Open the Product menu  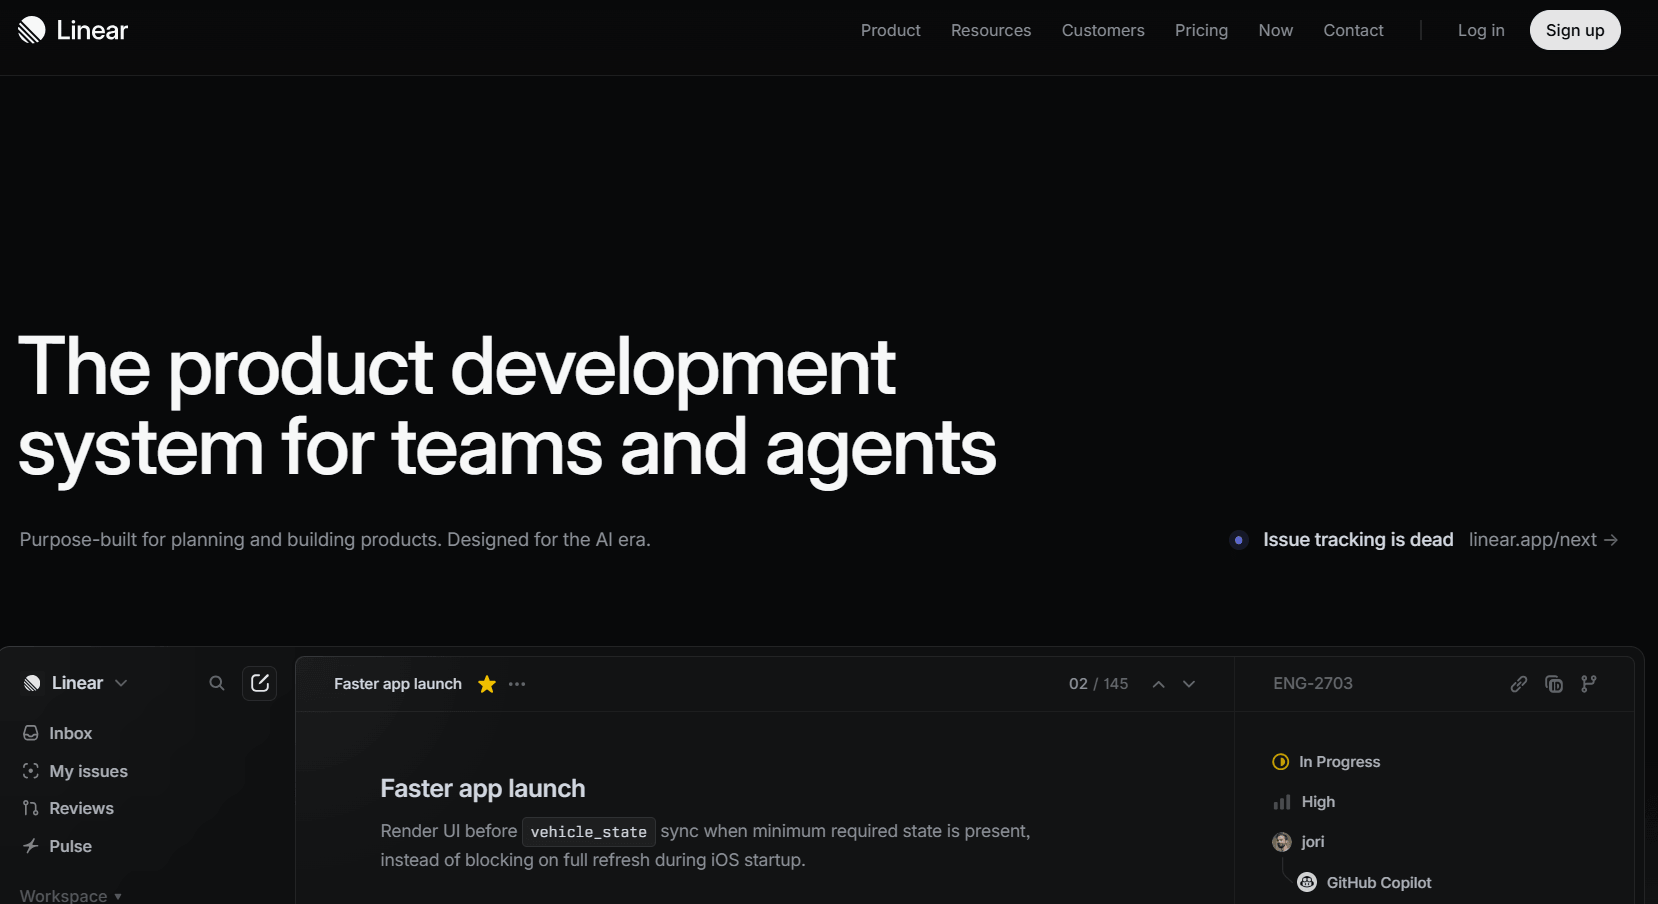(891, 30)
